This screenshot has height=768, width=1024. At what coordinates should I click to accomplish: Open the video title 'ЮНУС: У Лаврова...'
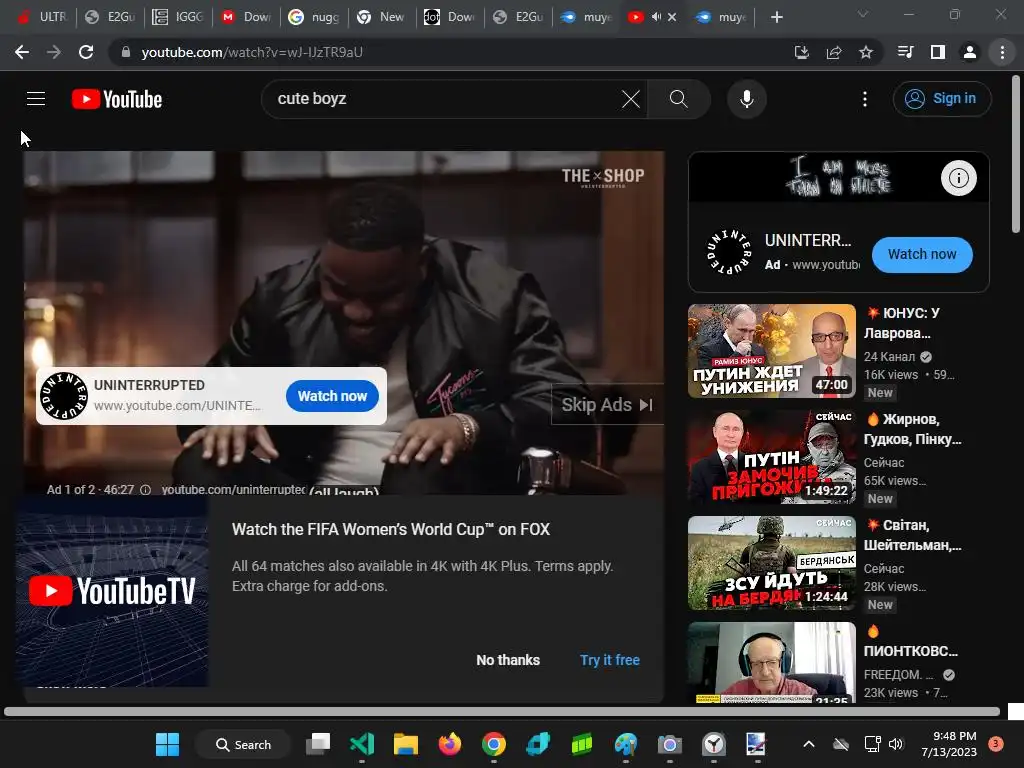pyautogui.click(x=902, y=323)
